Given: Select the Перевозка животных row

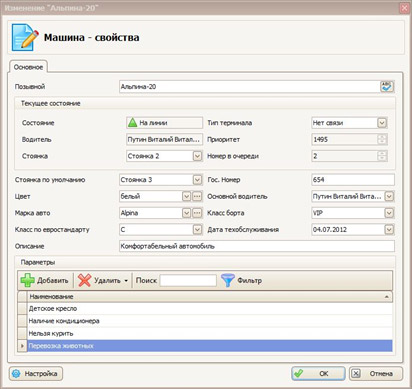Looking at the screenshot, I should coord(210,346).
